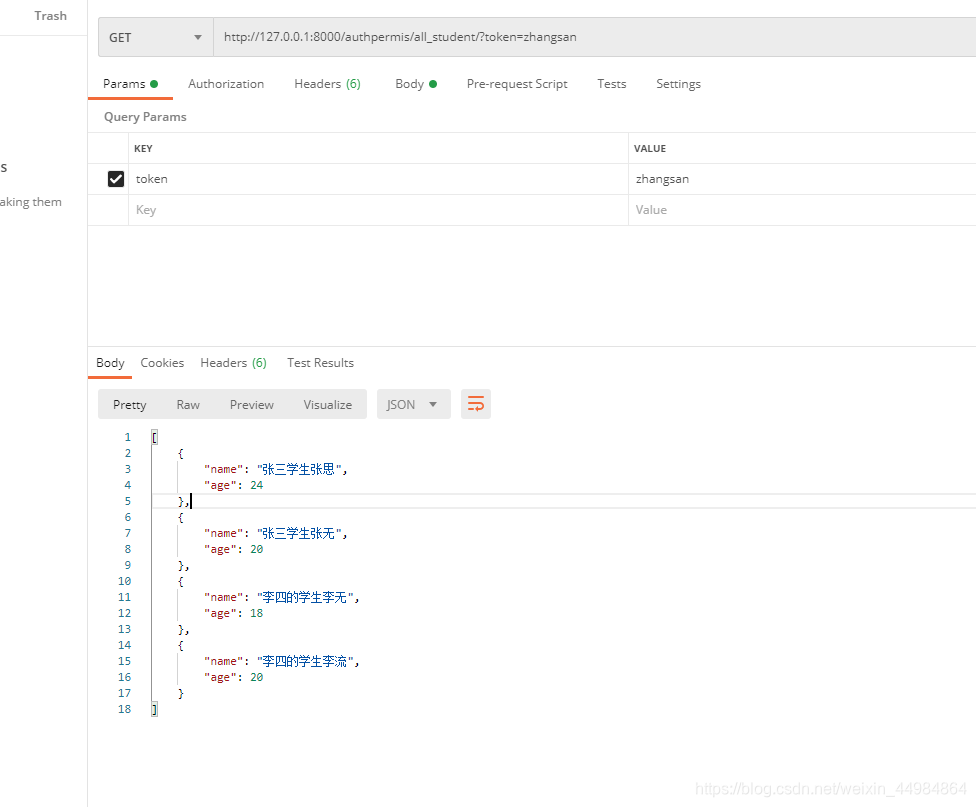This screenshot has width=976, height=807.
Task: Select the response Body tab
Action: pos(110,363)
